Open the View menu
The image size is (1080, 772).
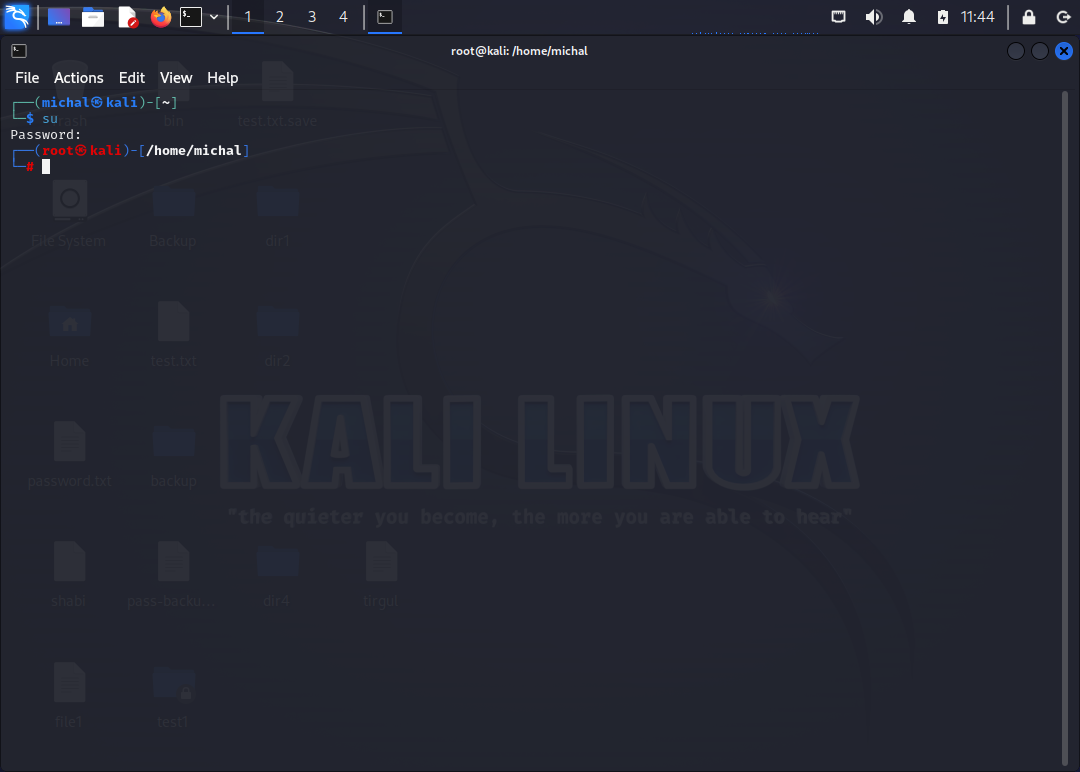175,77
